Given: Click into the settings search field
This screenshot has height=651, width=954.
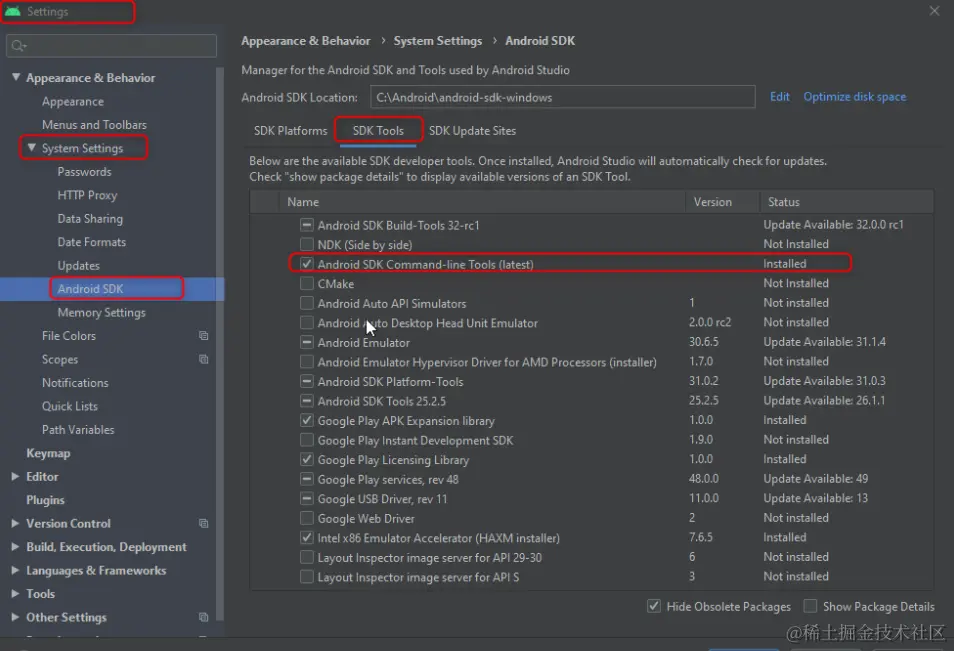Looking at the screenshot, I should pyautogui.click(x=111, y=46).
